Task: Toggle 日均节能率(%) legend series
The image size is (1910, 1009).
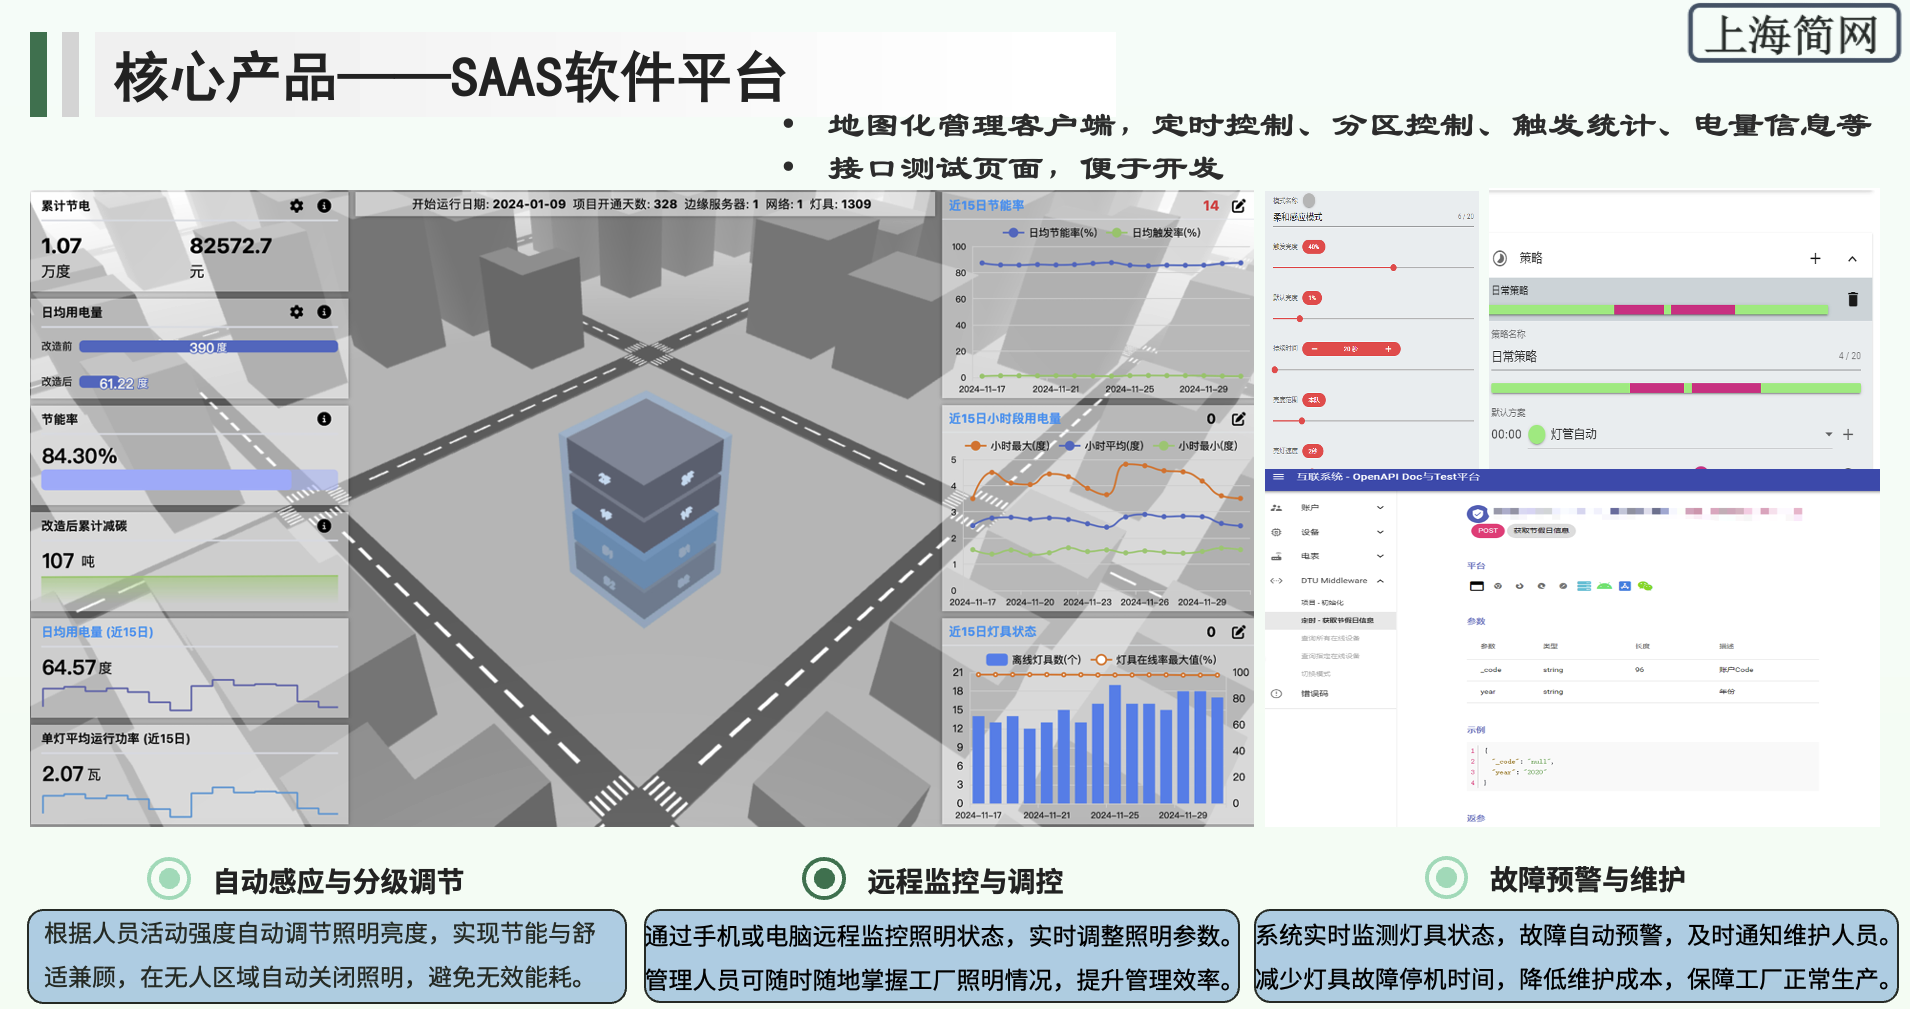Action: [x=1050, y=233]
